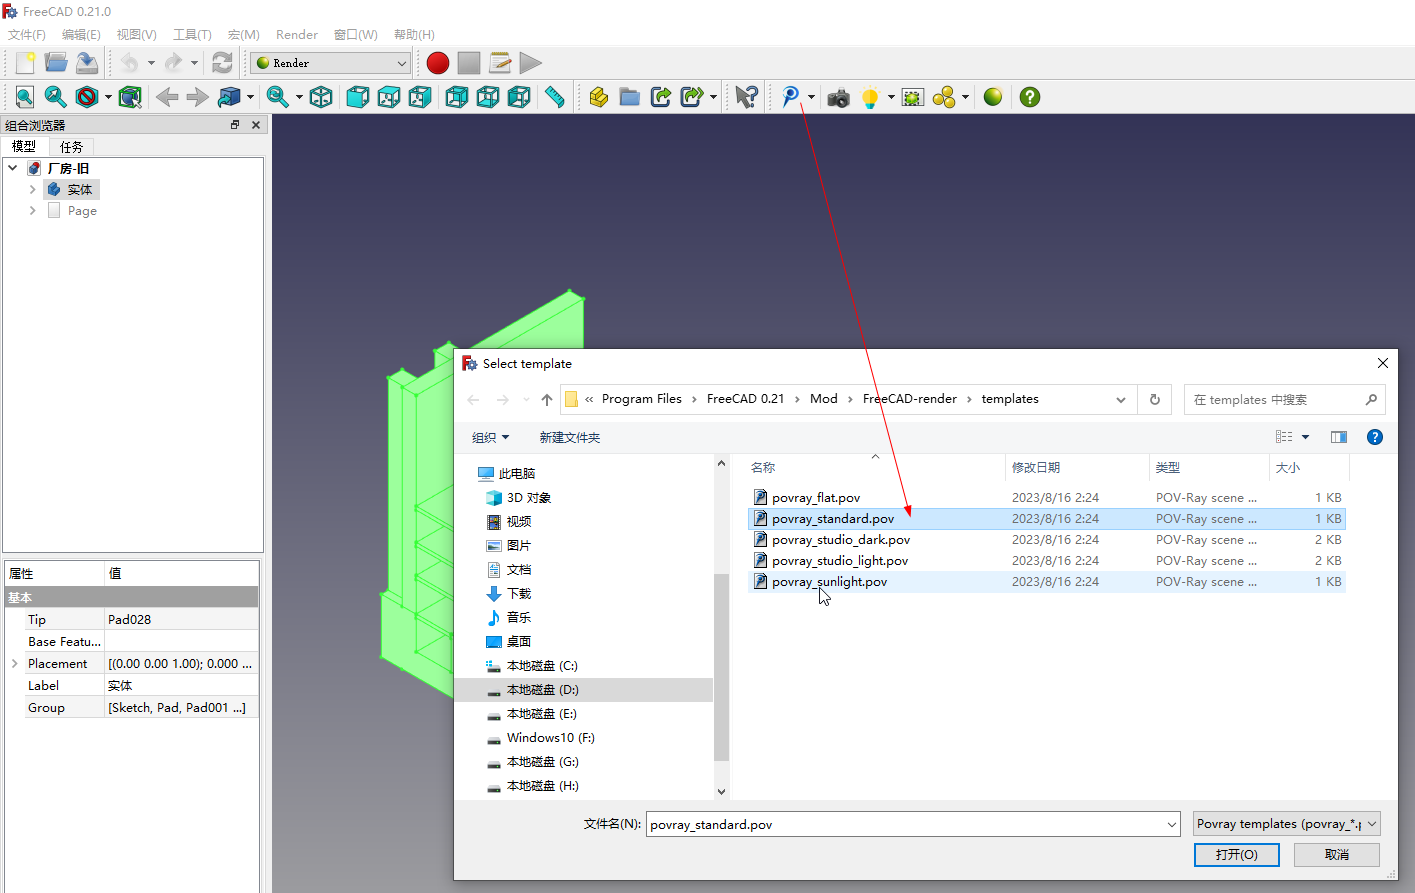Set isometric view cube icon

(321, 97)
